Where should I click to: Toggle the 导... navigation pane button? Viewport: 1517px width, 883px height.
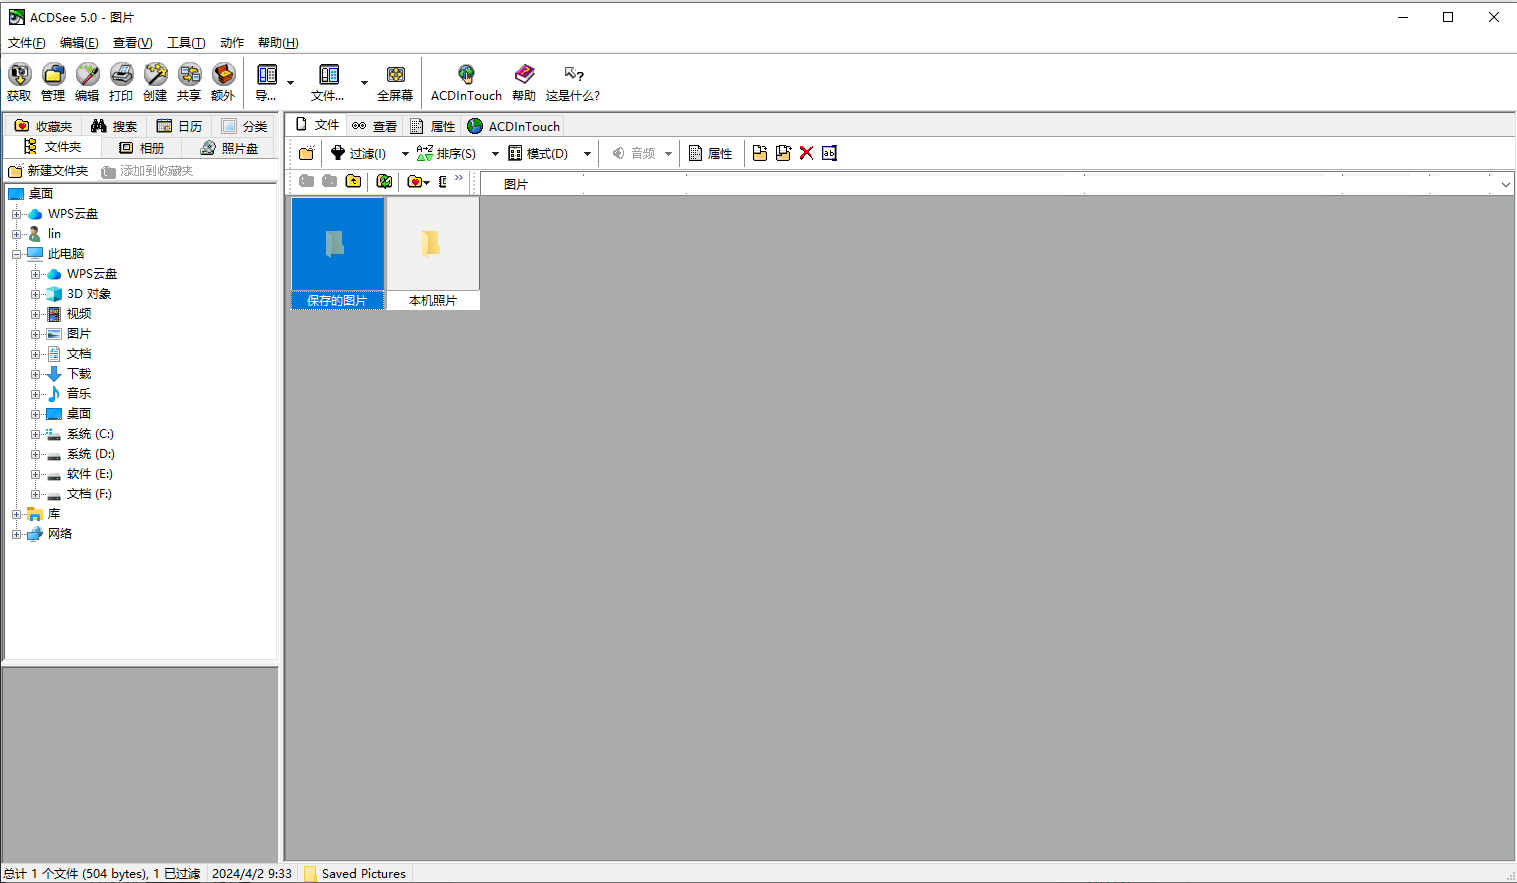(x=267, y=82)
